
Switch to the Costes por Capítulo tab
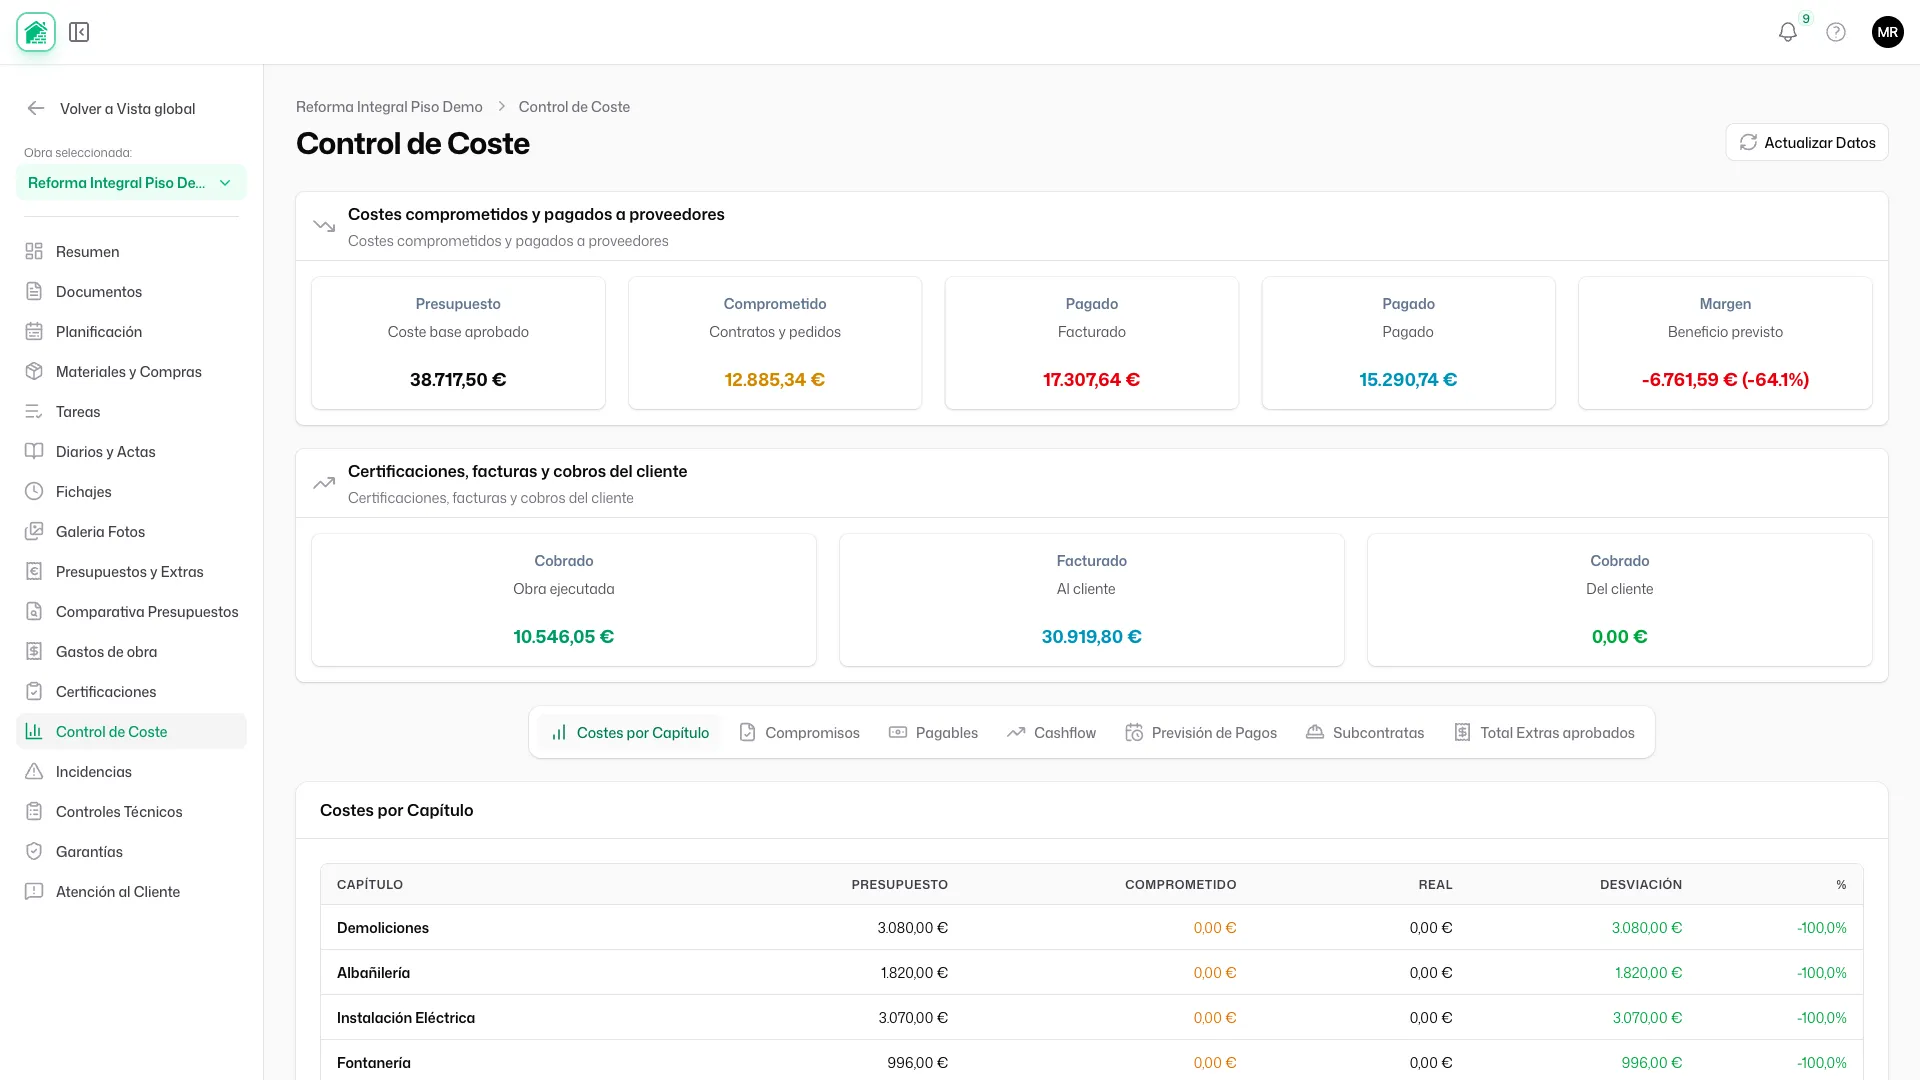(x=630, y=733)
